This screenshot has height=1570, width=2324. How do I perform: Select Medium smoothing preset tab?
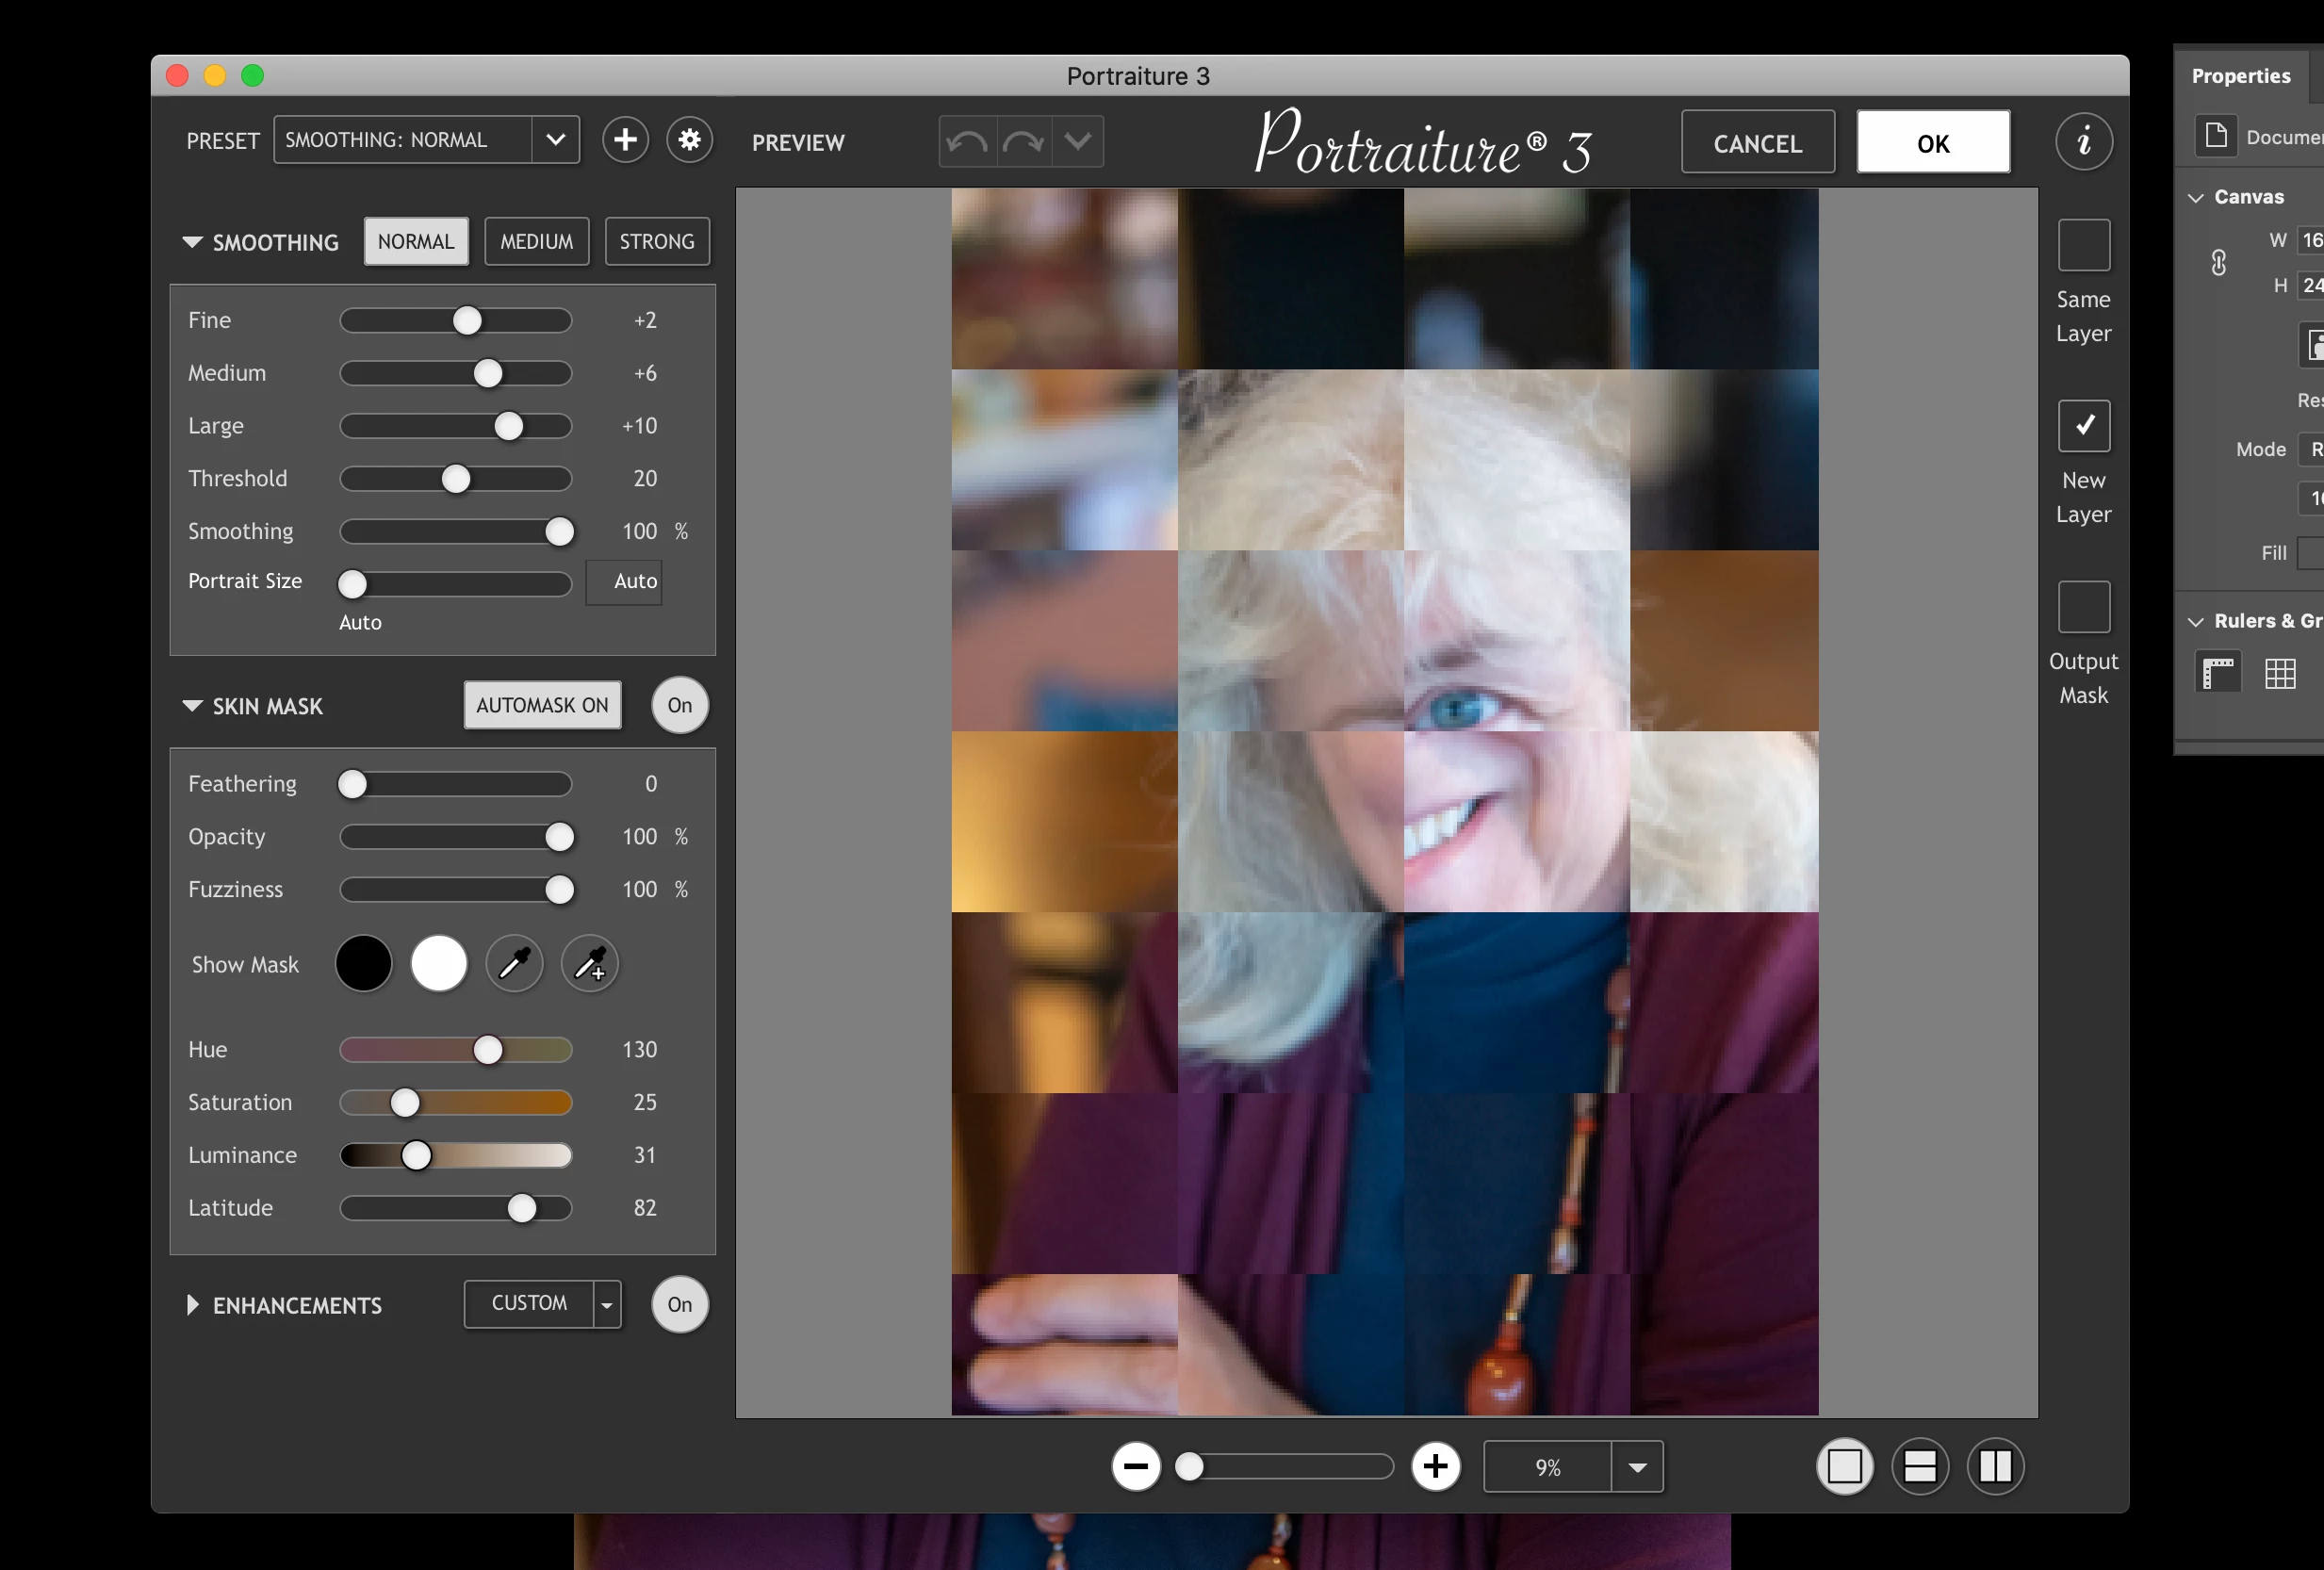(536, 242)
